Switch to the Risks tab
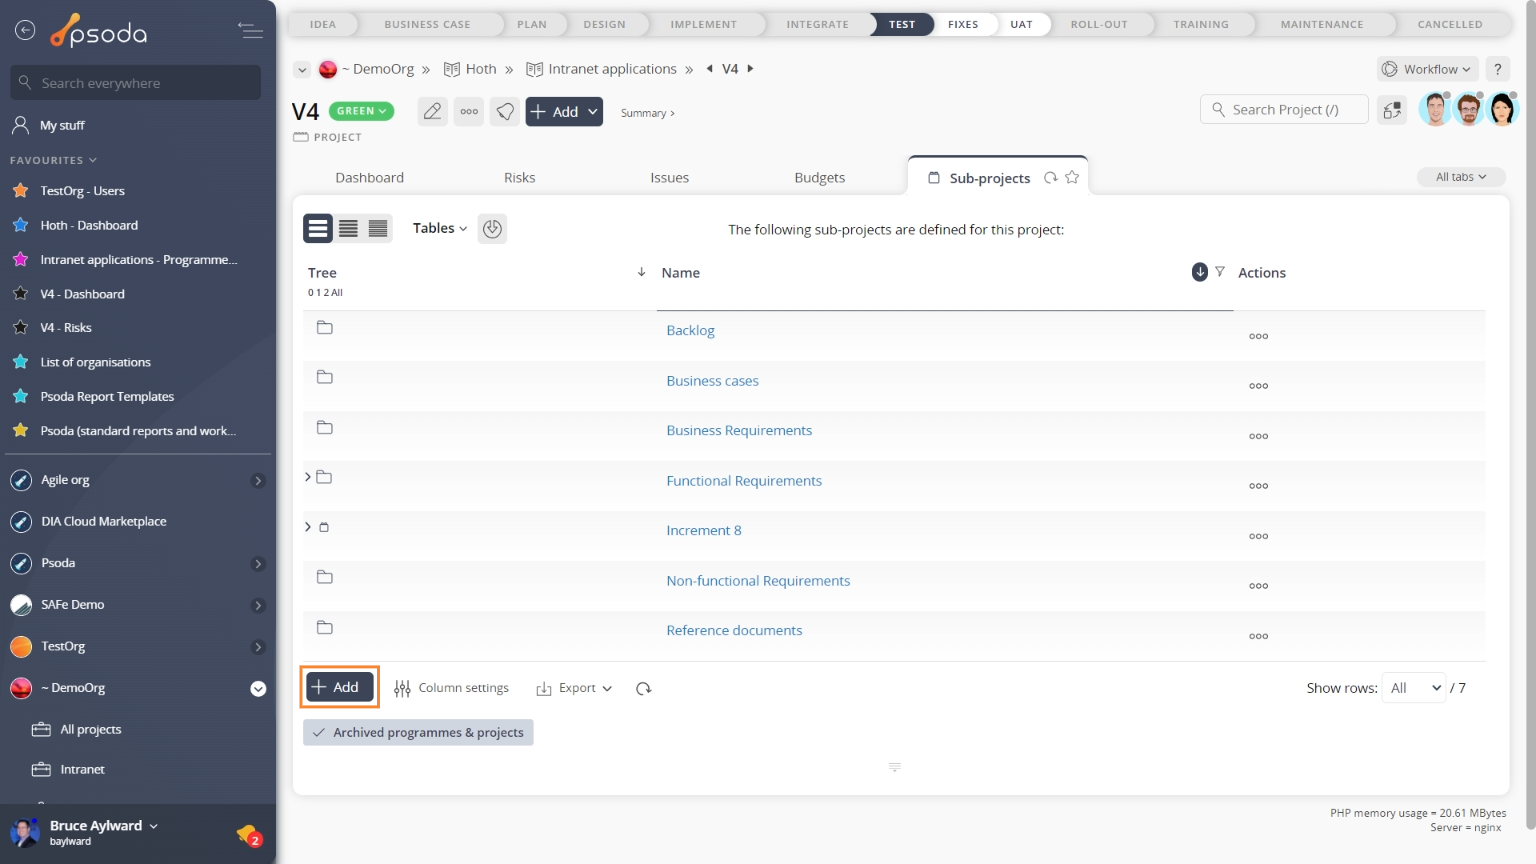Image resolution: width=1536 pixels, height=864 pixels. pyautogui.click(x=519, y=178)
